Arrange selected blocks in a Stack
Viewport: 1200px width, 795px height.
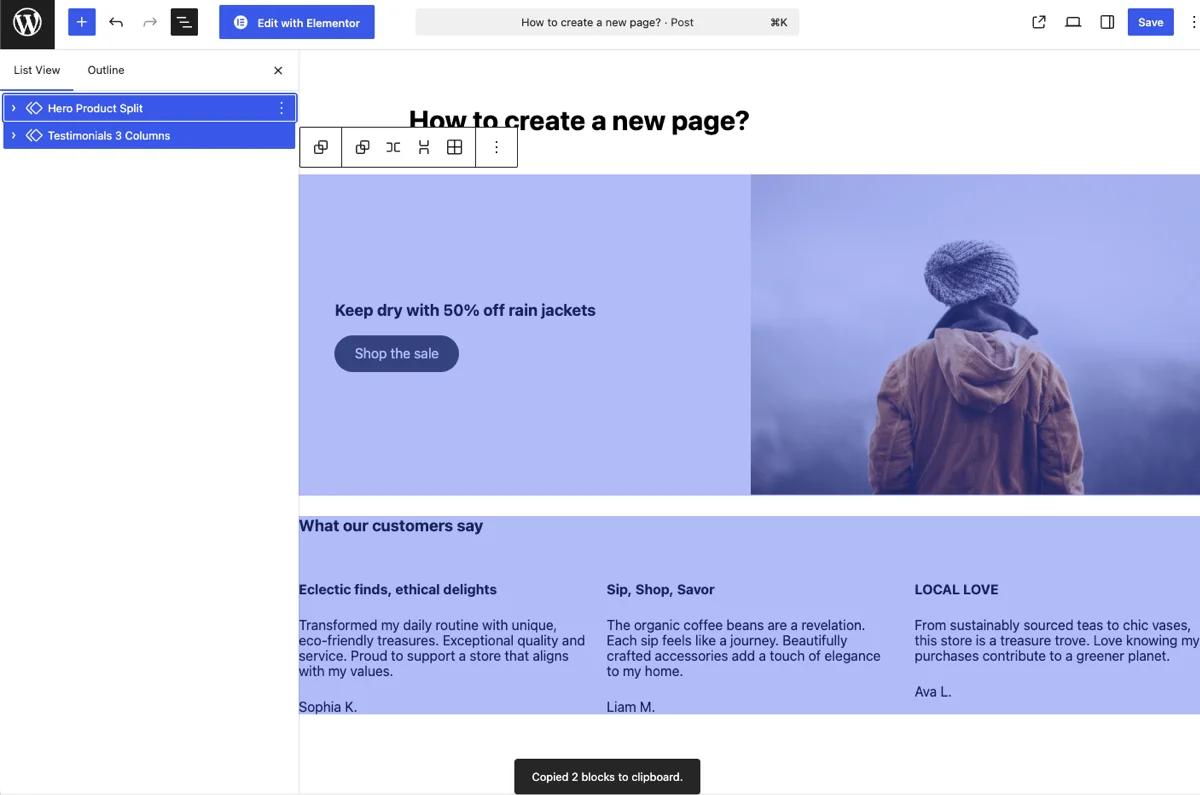pos(424,147)
